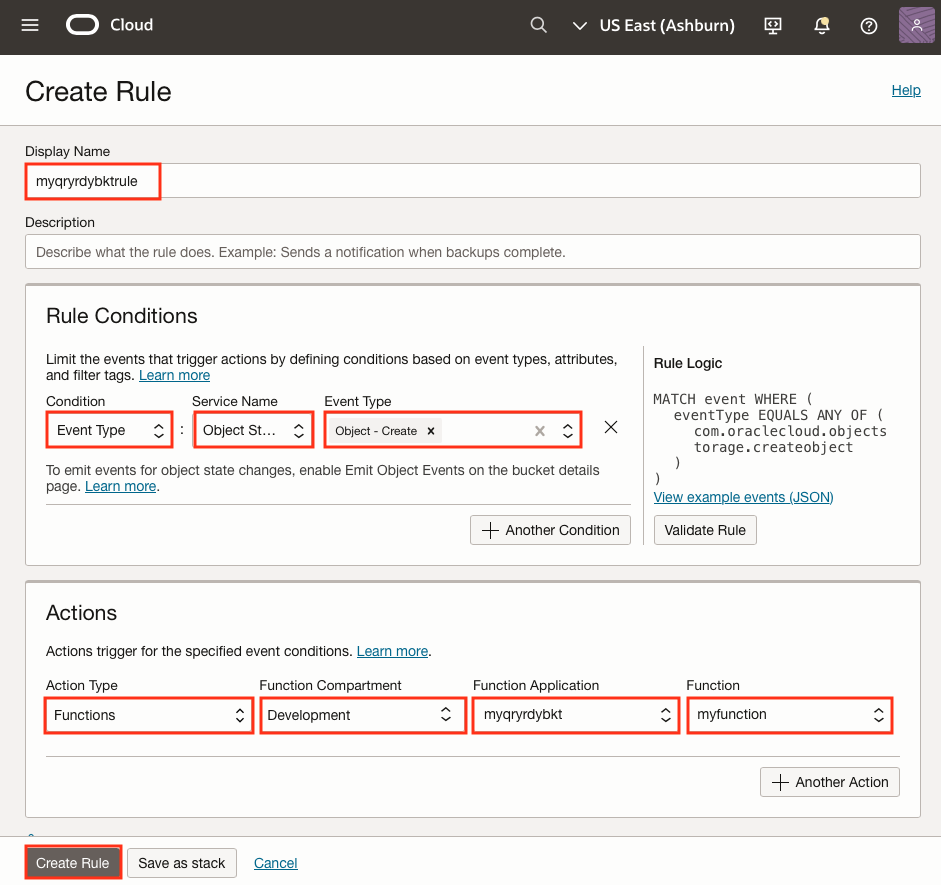Click the search magnifier icon
Screen dimensions: 941x885
tap(538, 25)
